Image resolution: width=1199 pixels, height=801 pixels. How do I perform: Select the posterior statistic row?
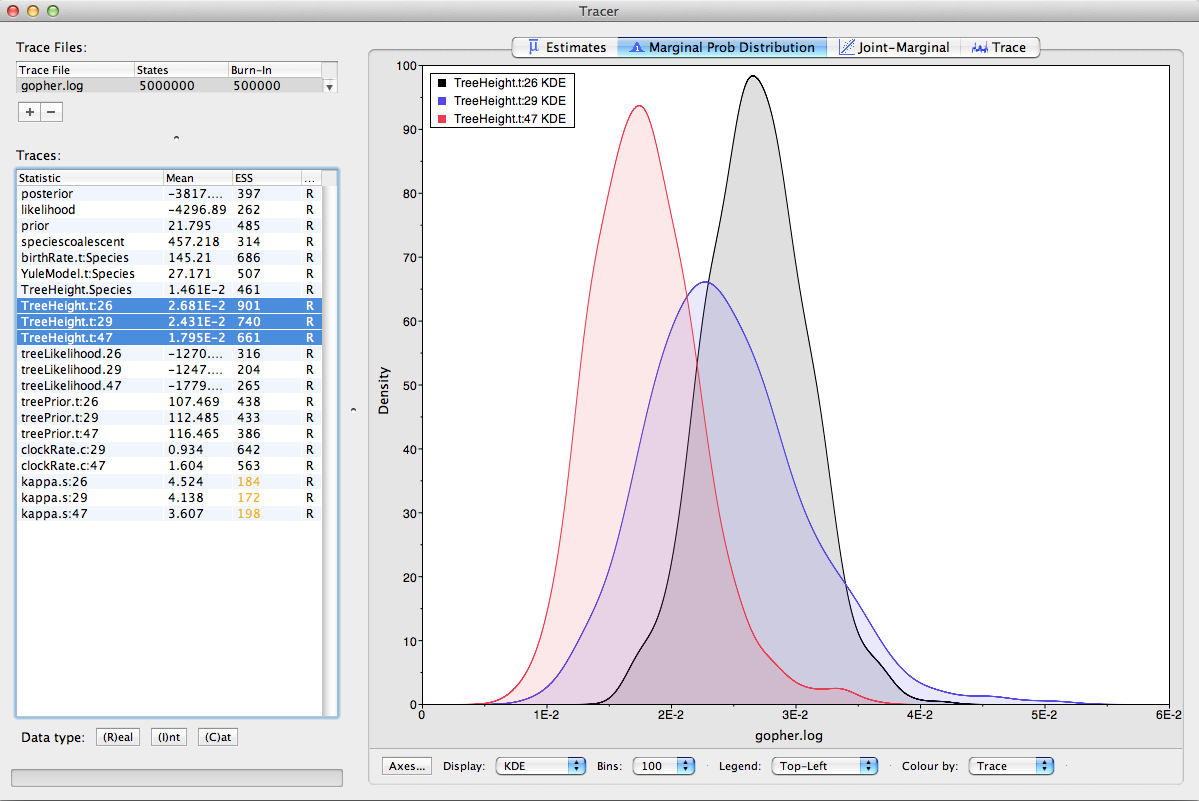tap(90, 194)
